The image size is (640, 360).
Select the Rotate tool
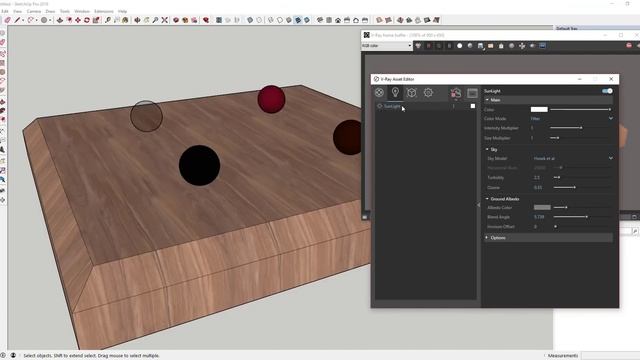click(87, 20)
